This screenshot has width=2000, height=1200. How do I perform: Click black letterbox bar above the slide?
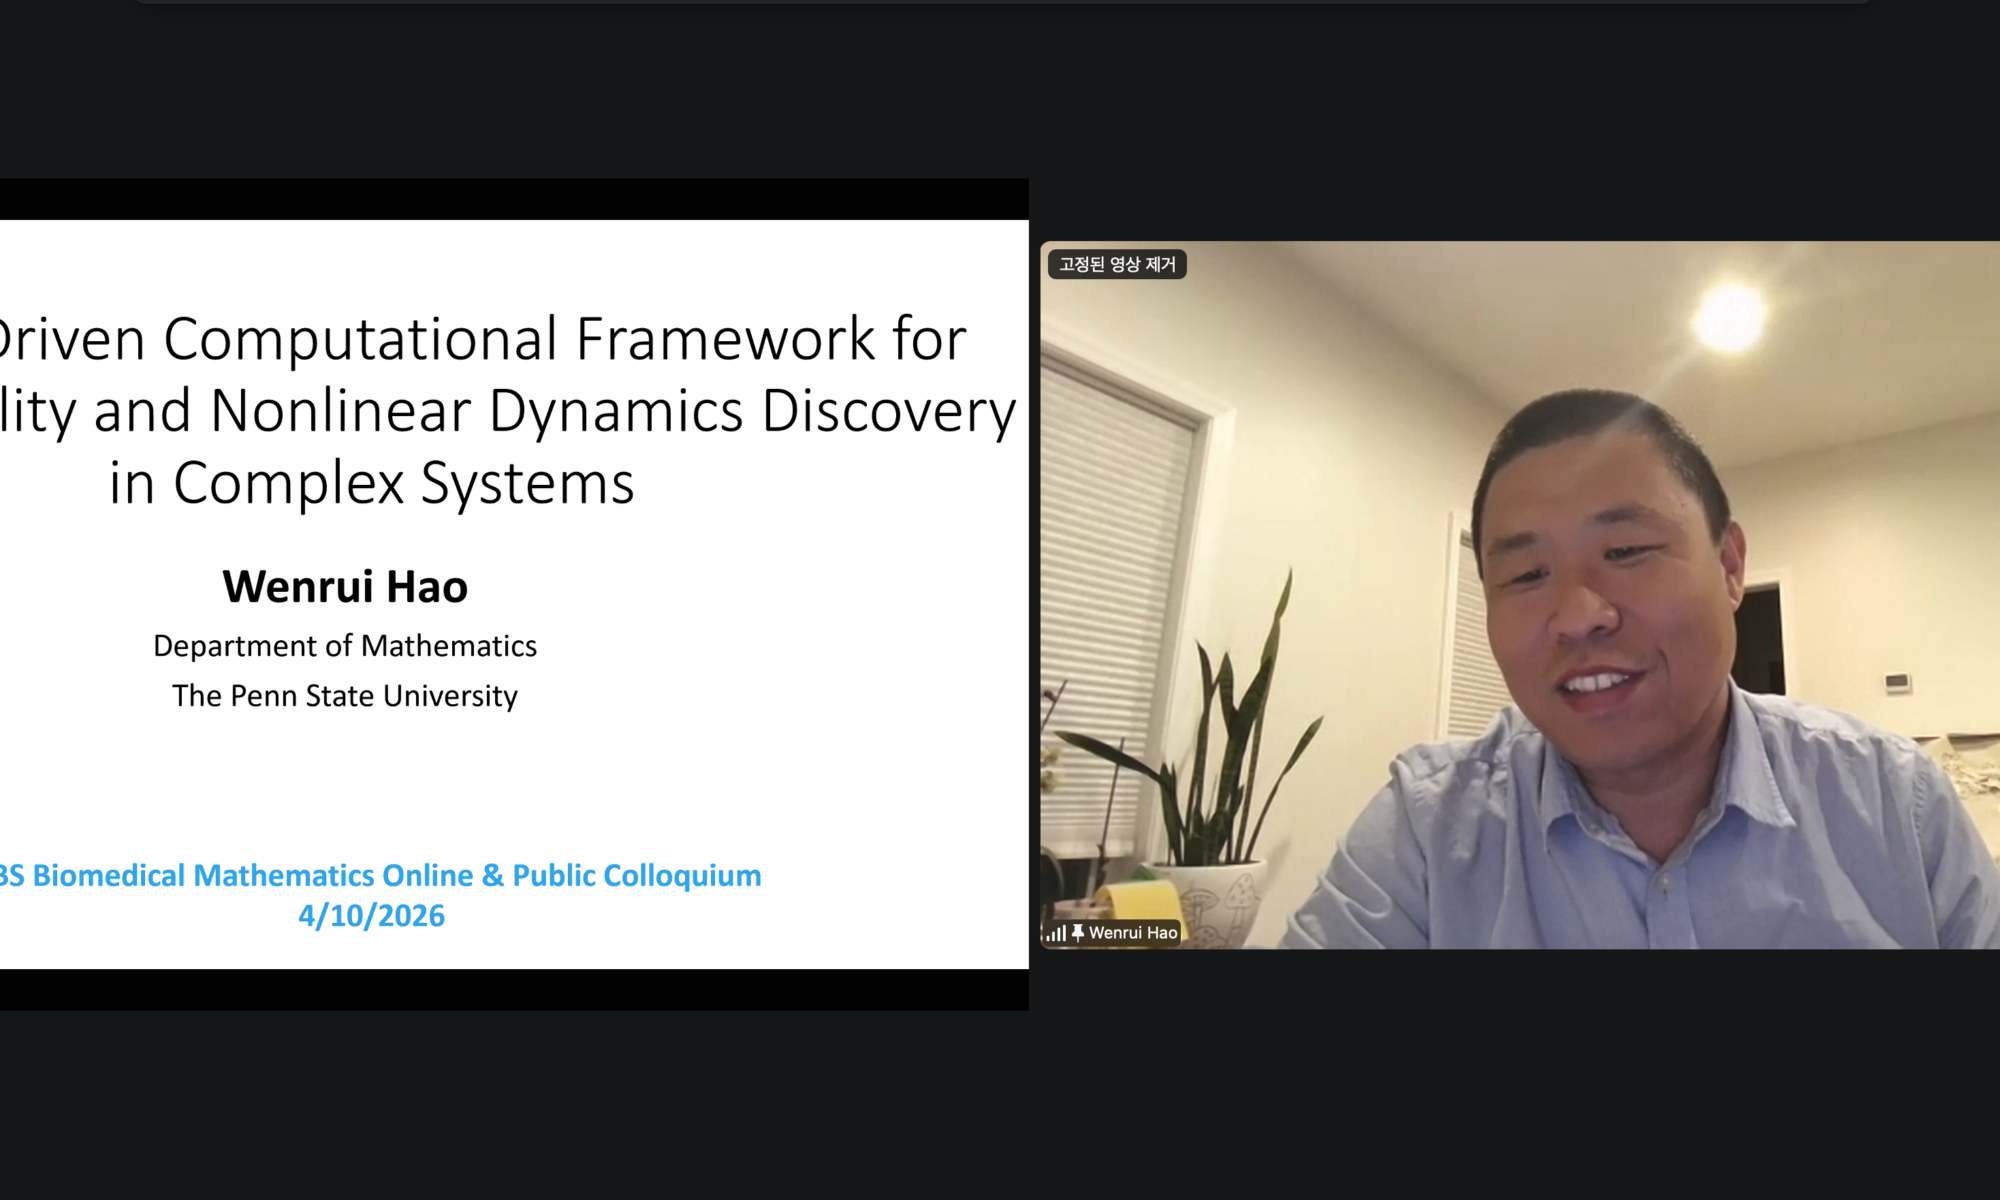[x=514, y=199]
